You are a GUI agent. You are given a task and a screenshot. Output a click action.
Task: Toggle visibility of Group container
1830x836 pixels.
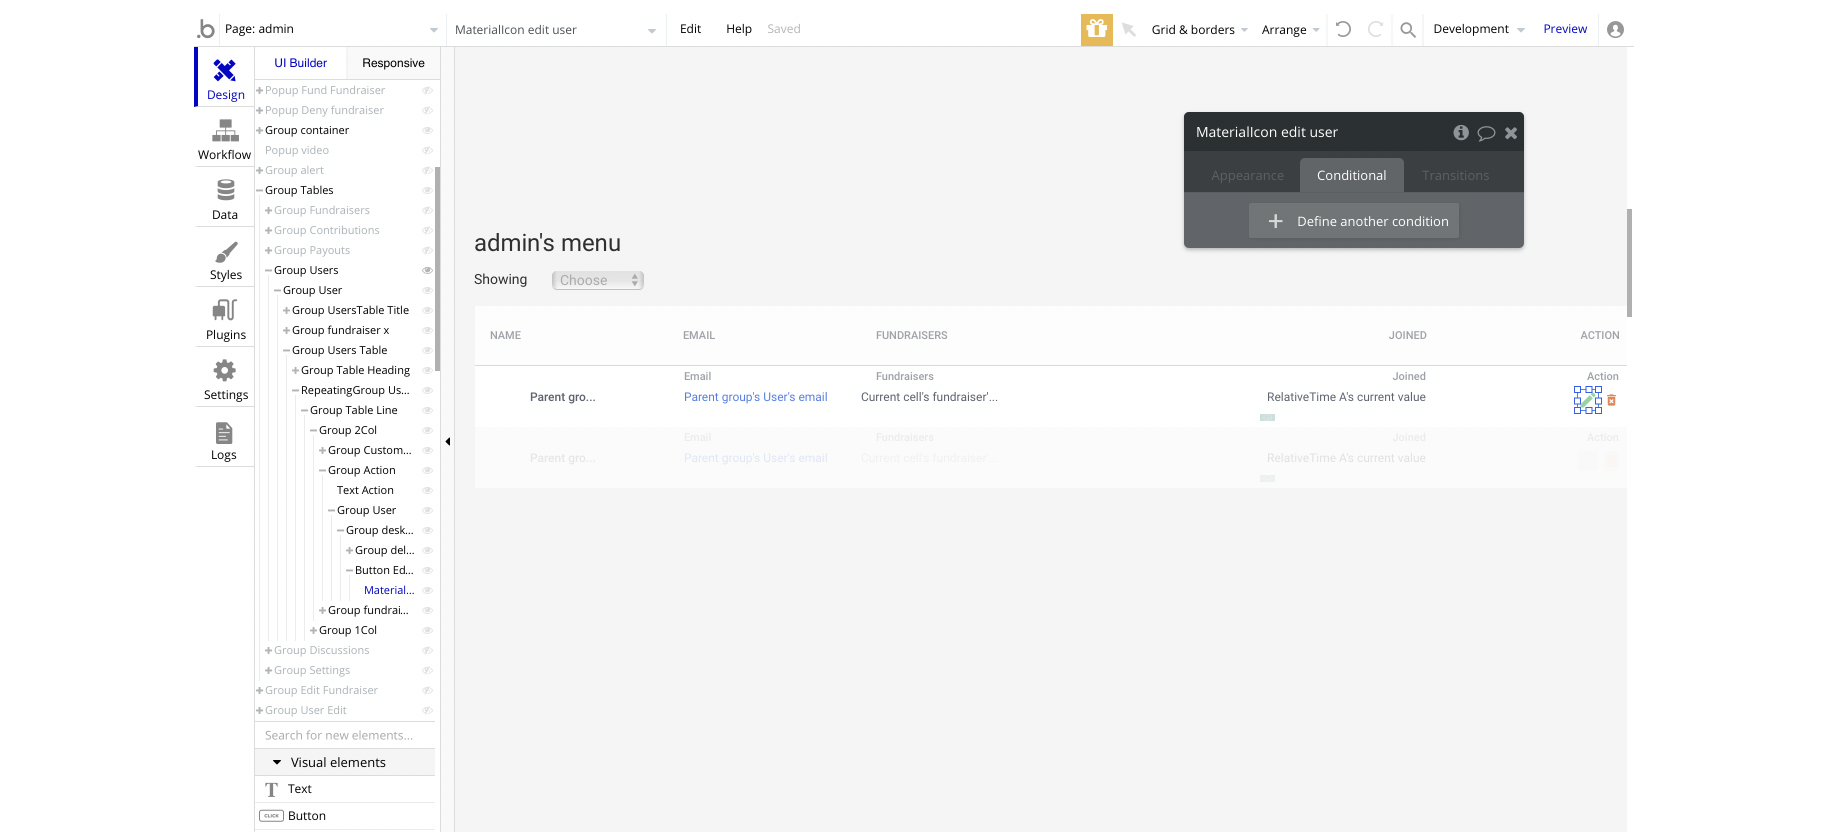coord(427,130)
